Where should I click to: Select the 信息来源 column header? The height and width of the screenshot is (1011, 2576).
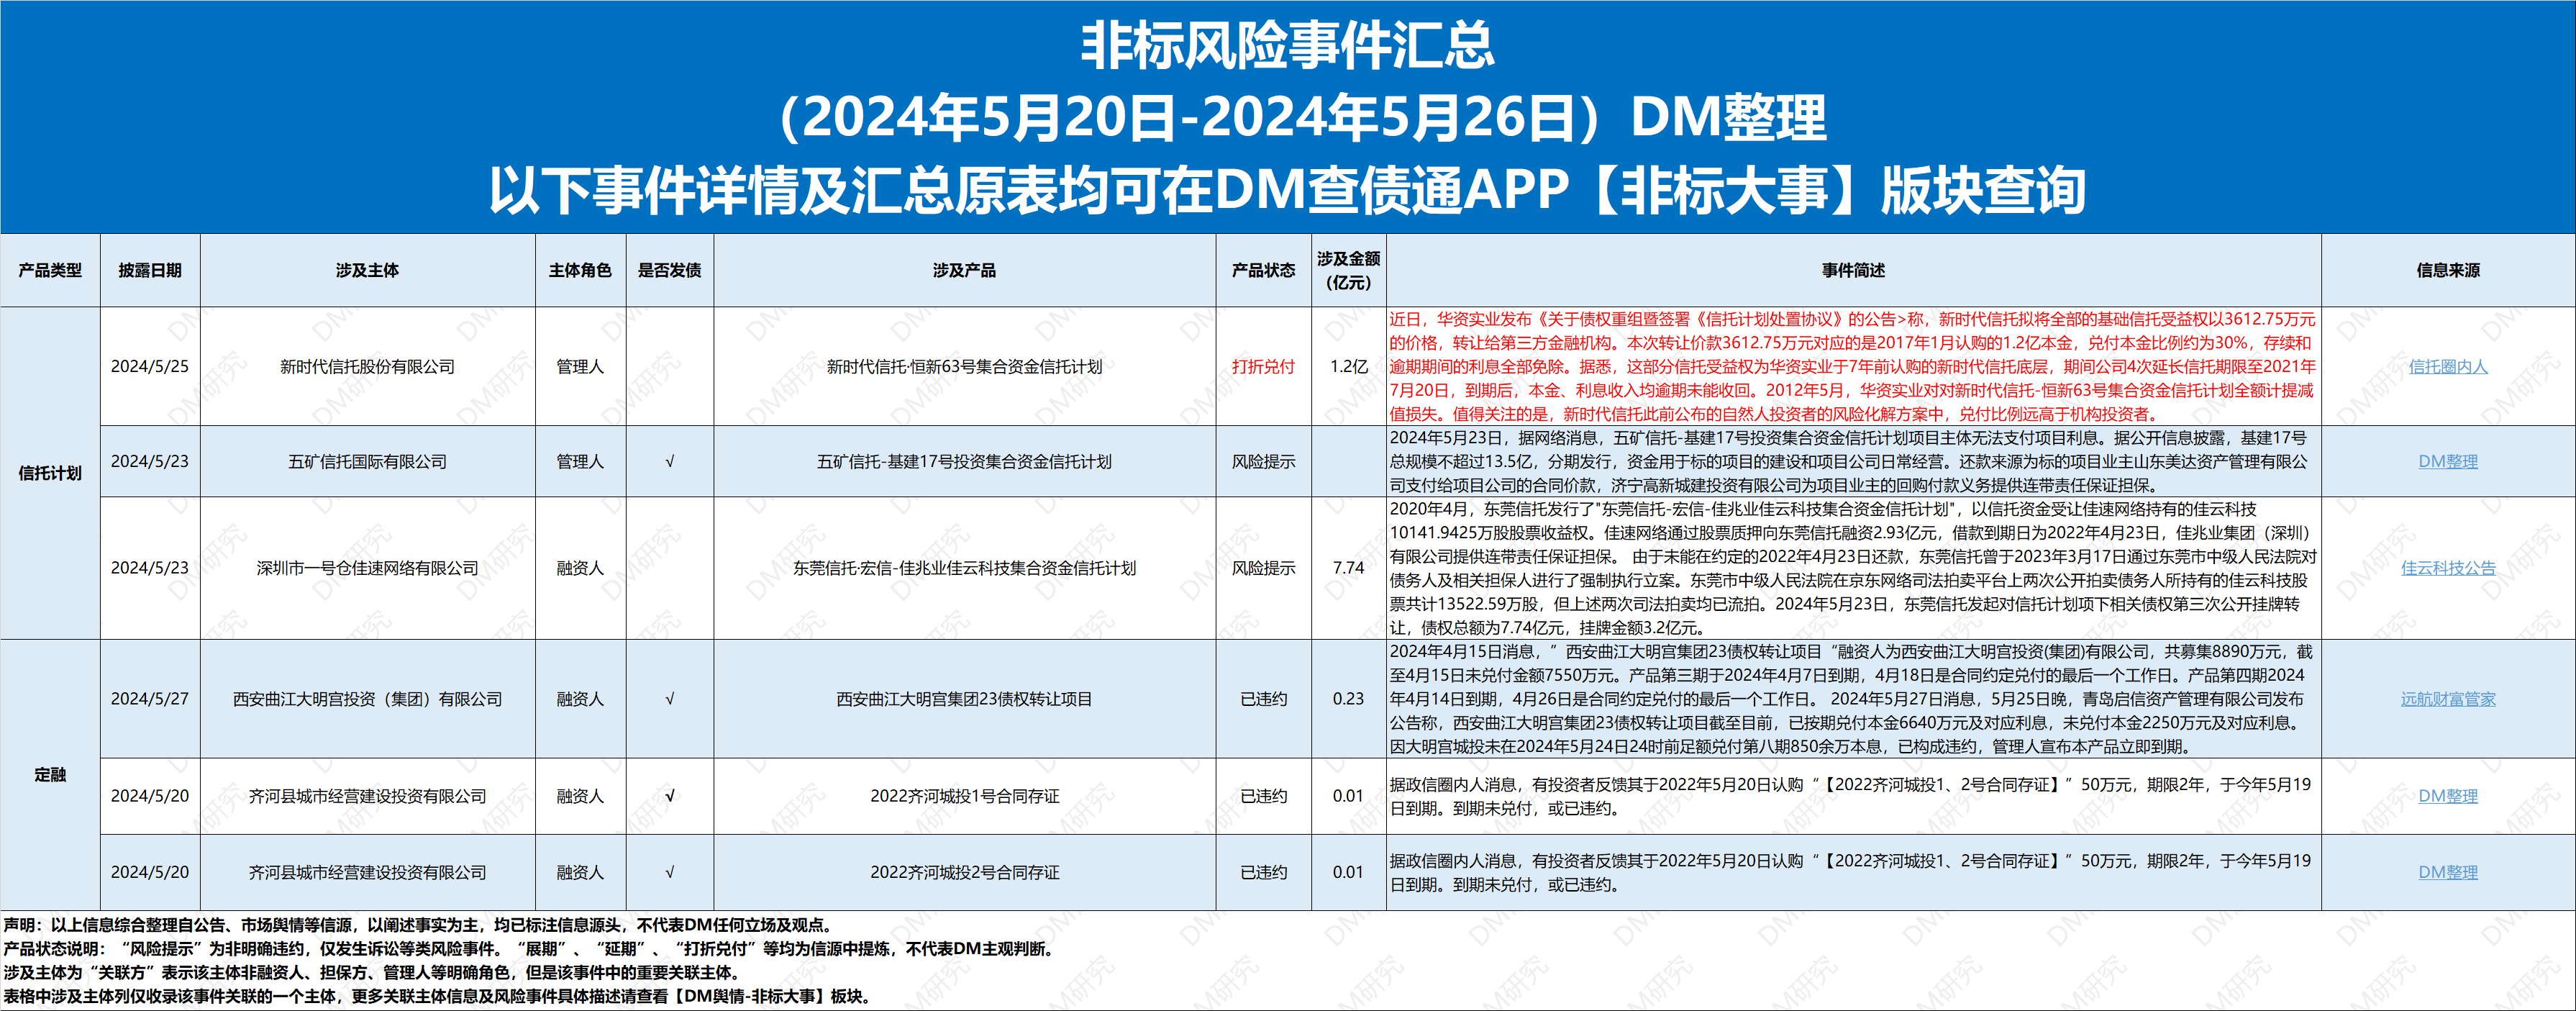click(x=2447, y=270)
